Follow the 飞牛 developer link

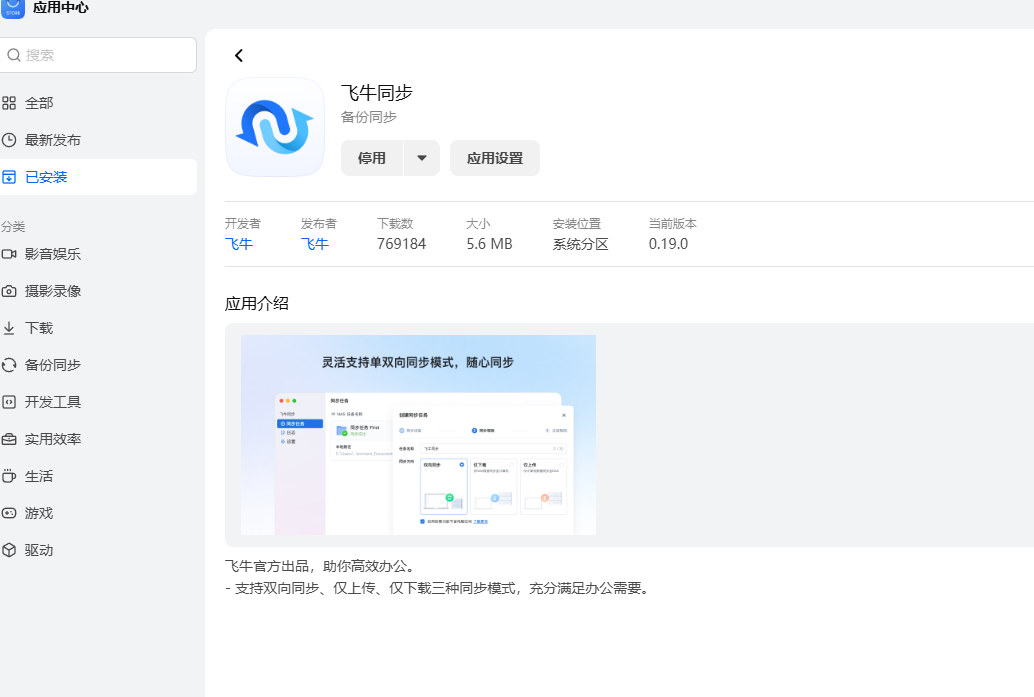tap(239, 244)
